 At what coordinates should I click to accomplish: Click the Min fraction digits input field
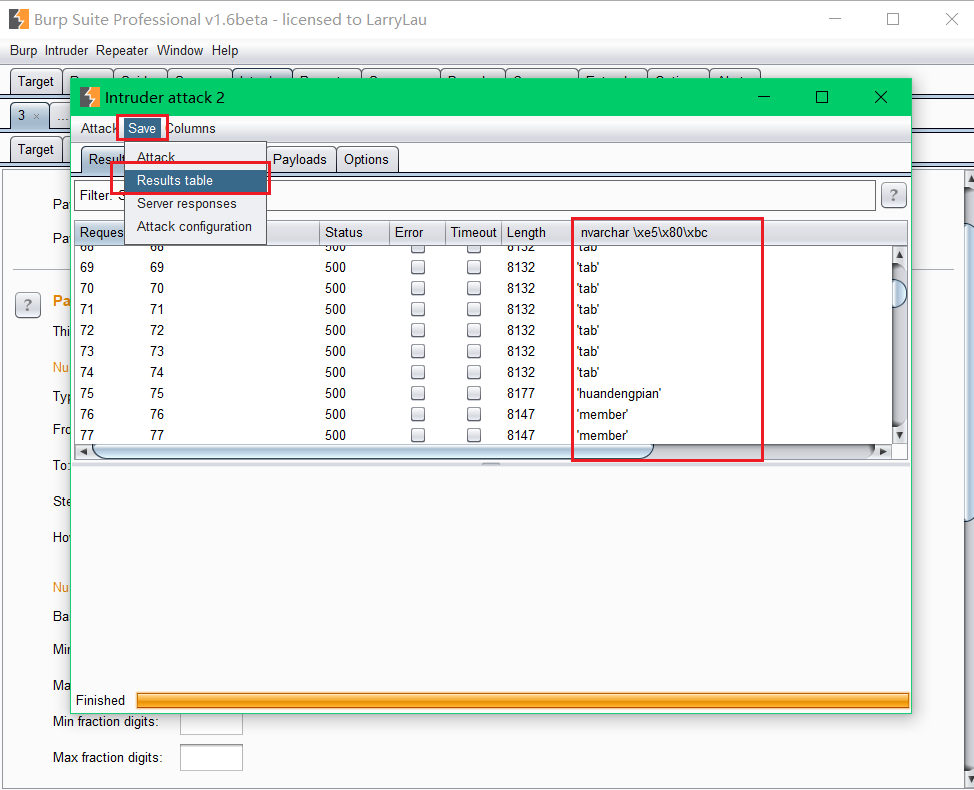pyautogui.click(x=211, y=721)
